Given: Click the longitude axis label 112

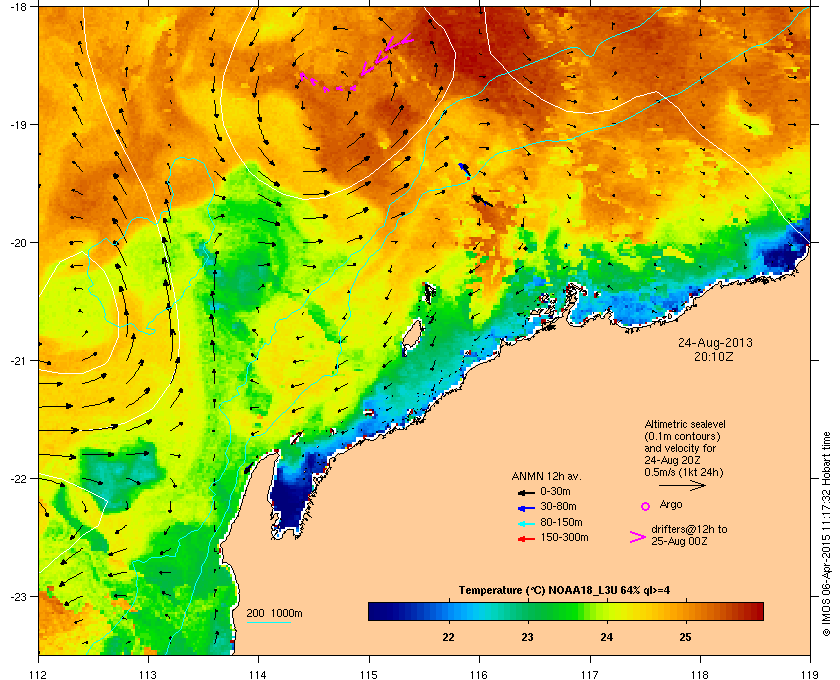Looking at the screenshot, I should pos(39,674).
